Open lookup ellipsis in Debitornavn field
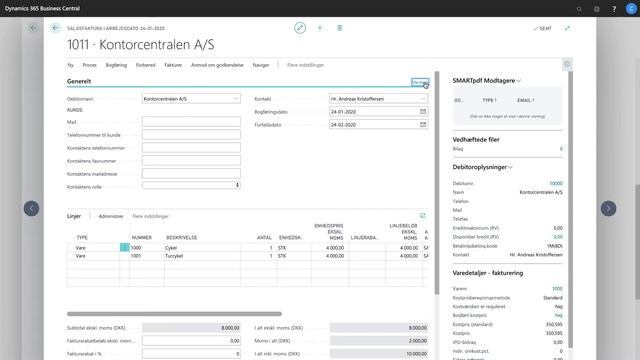640x360 pixels. 236,99
